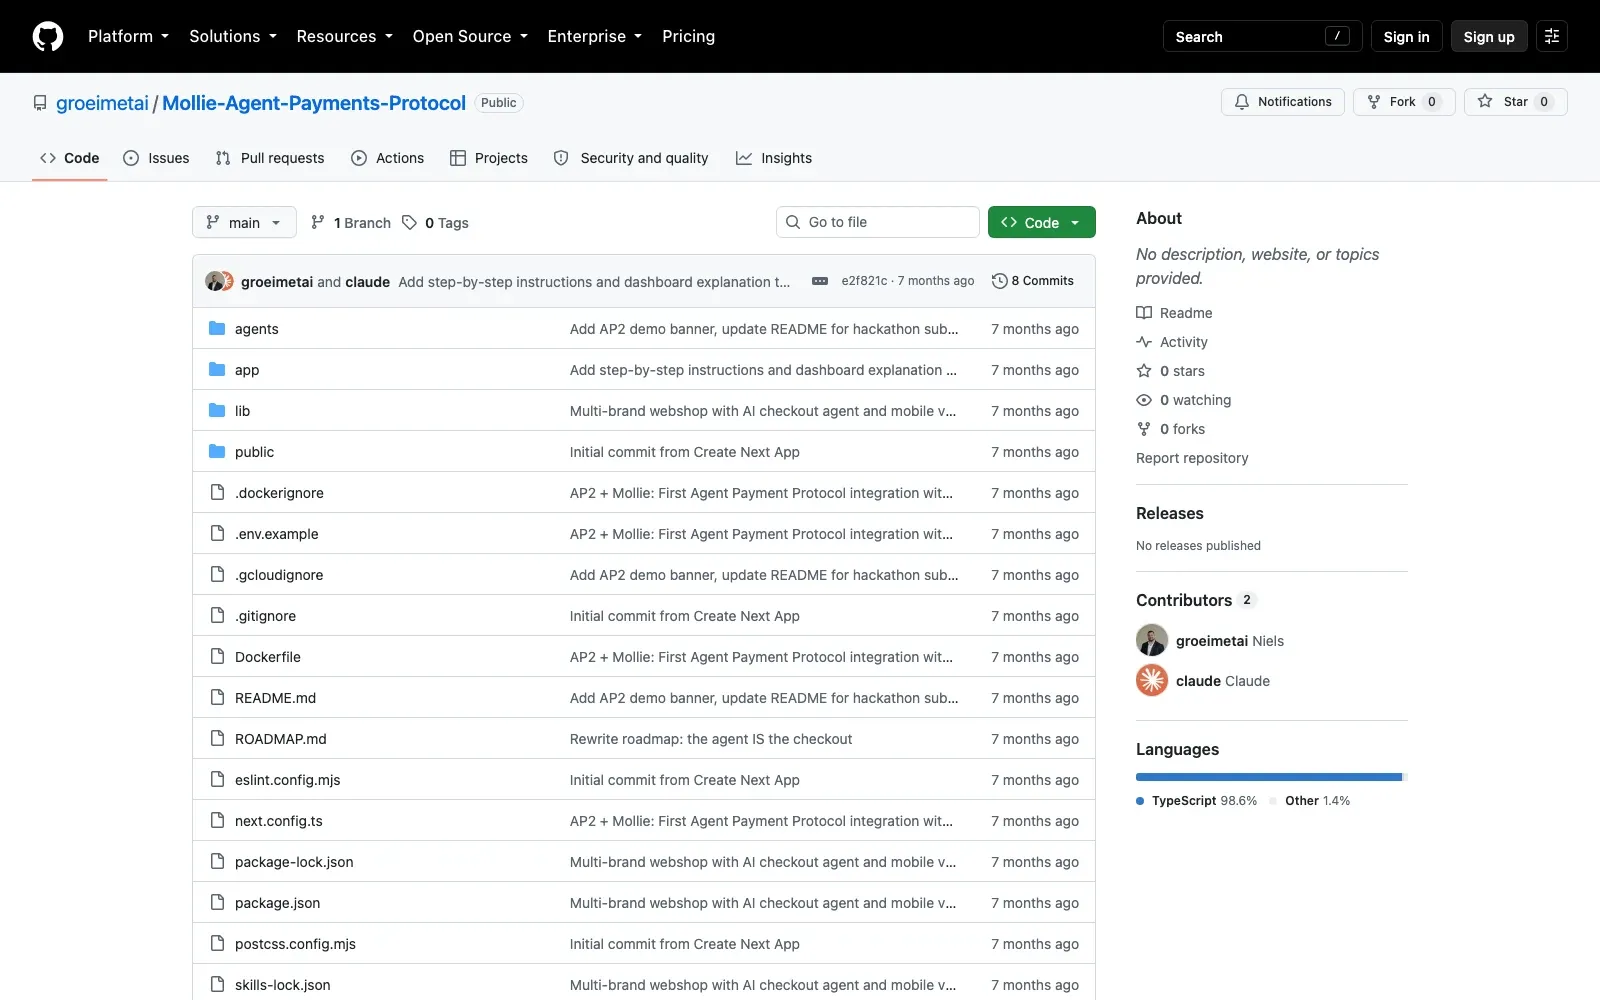The height and width of the screenshot is (1000, 1600).
Task: View the 8 Commits history
Action: point(1033,281)
